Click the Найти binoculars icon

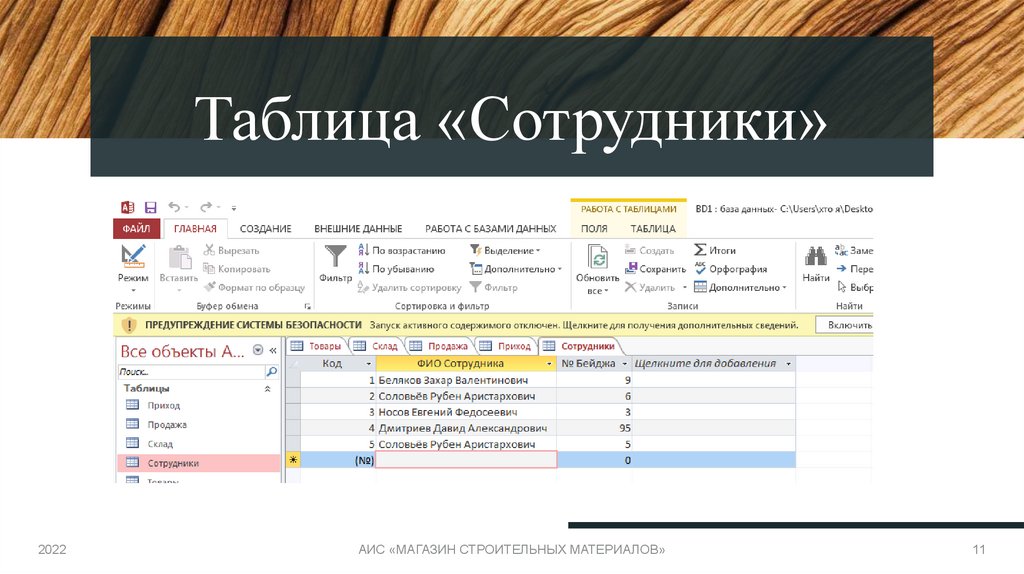(x=816, y=256)
